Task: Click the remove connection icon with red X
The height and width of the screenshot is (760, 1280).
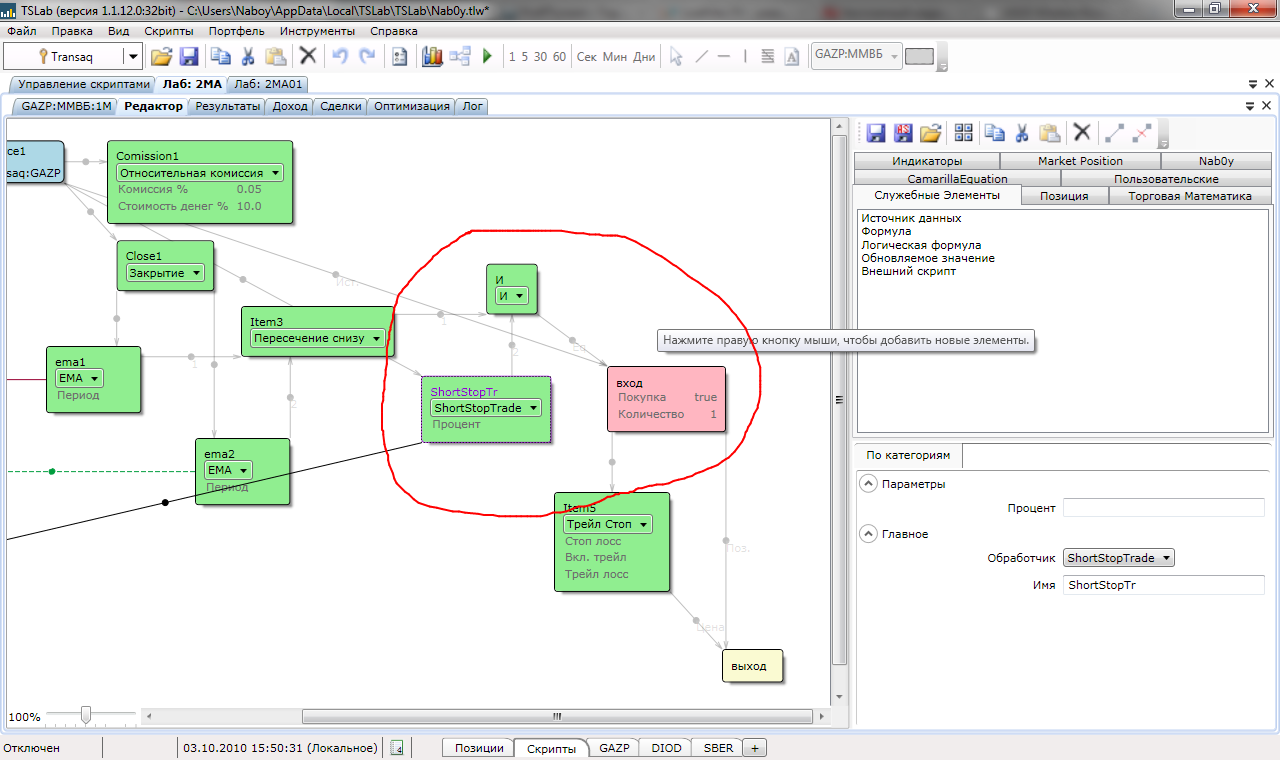Action: click(x=1142, y=133)
